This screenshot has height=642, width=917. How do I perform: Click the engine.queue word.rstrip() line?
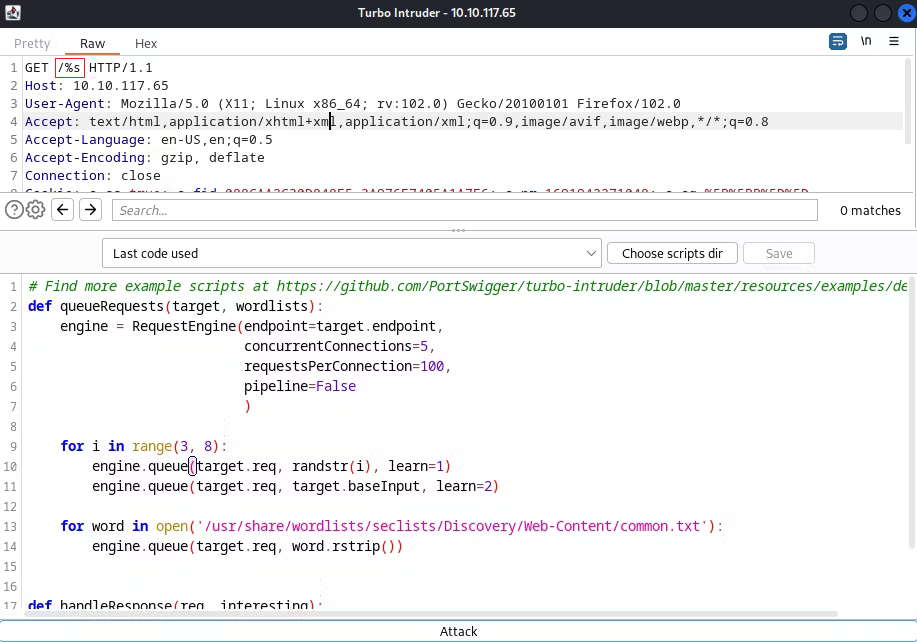click(247, 546)
